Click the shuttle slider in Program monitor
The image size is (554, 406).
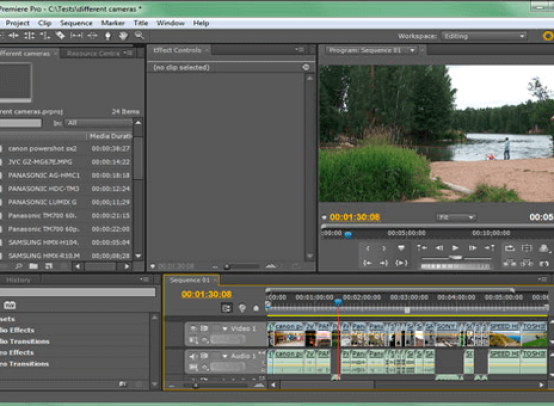click(455, 258)
